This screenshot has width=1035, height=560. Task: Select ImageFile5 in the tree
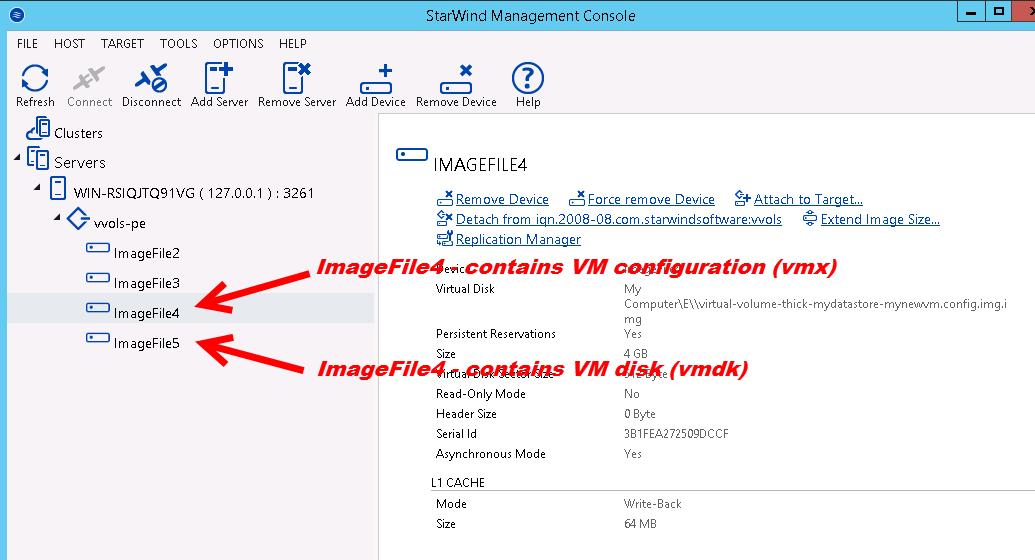(x=147, y=343)
